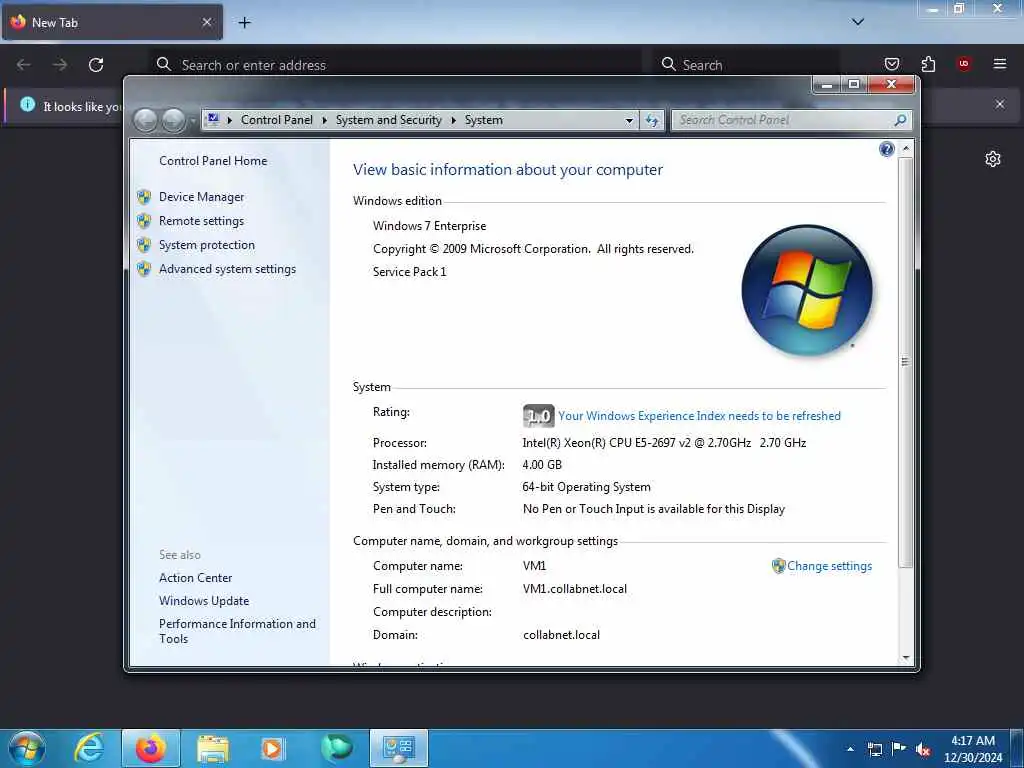This screenshot has width=1024, height=768.
Task: Click the Firefox reload button
Action: 96,65
